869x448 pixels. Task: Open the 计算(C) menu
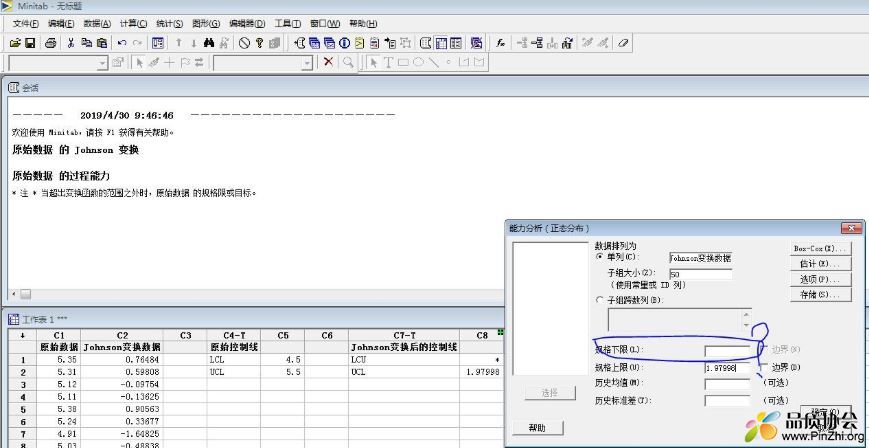(x=134, y=23)
